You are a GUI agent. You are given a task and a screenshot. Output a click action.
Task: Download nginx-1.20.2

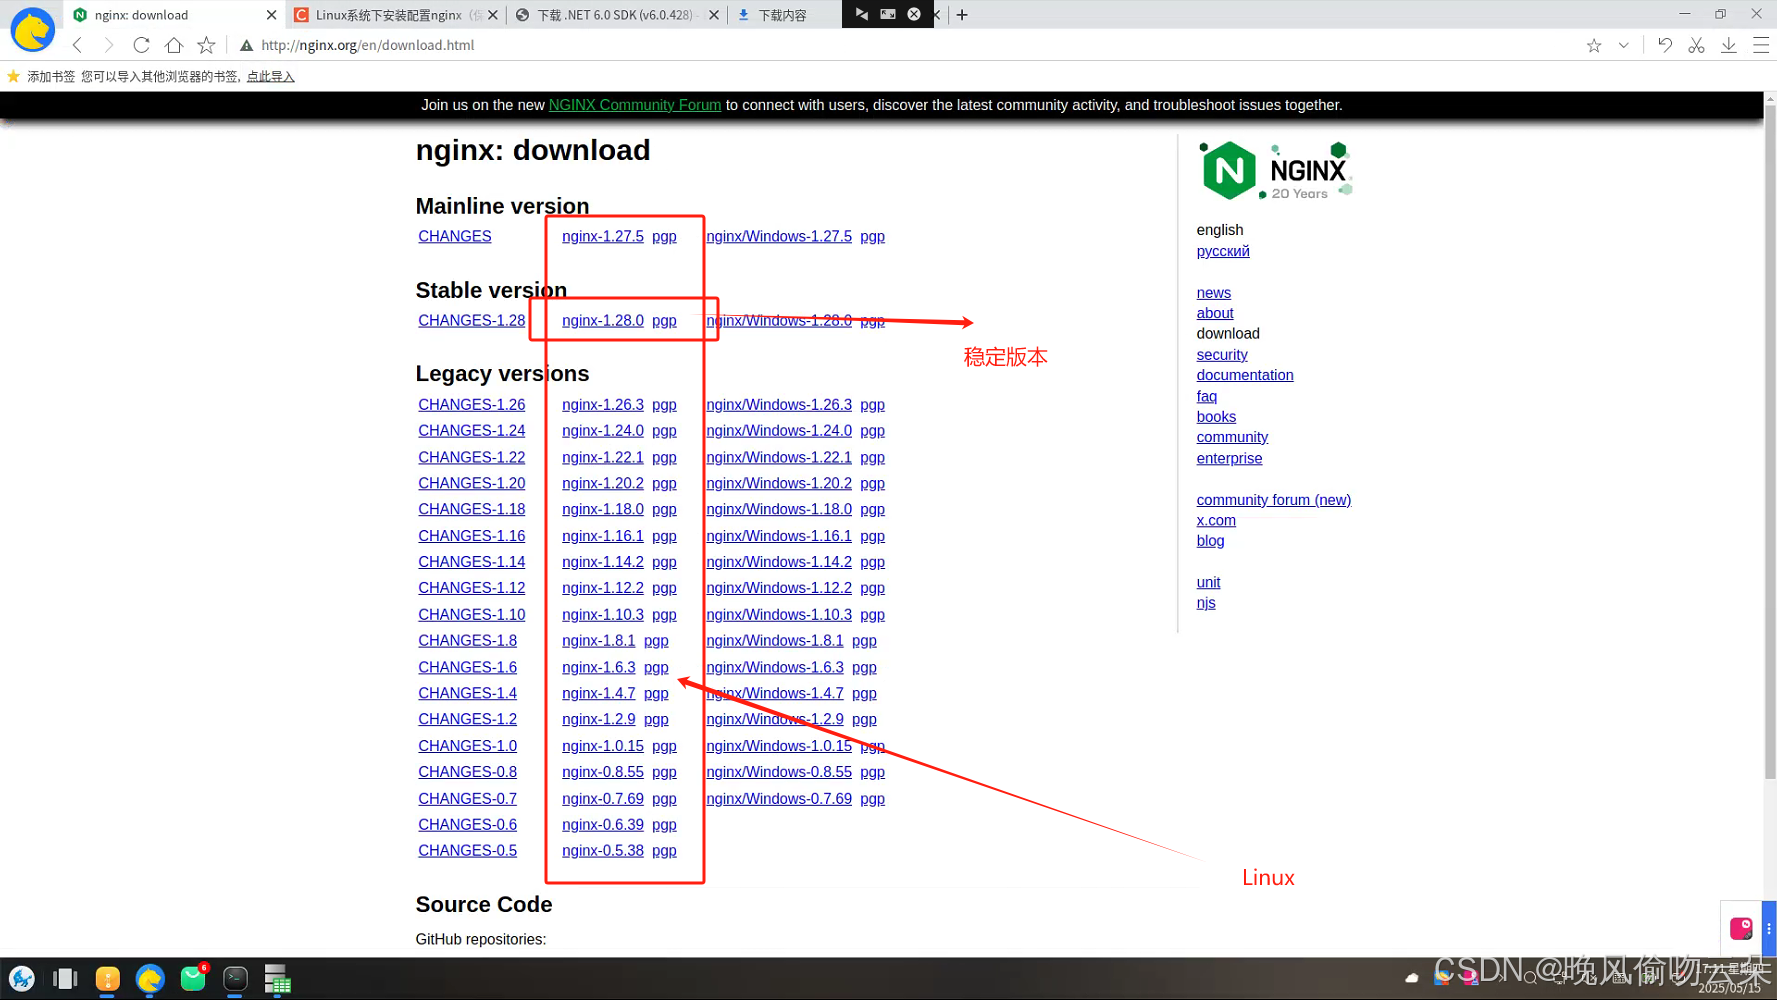(603, 483)
